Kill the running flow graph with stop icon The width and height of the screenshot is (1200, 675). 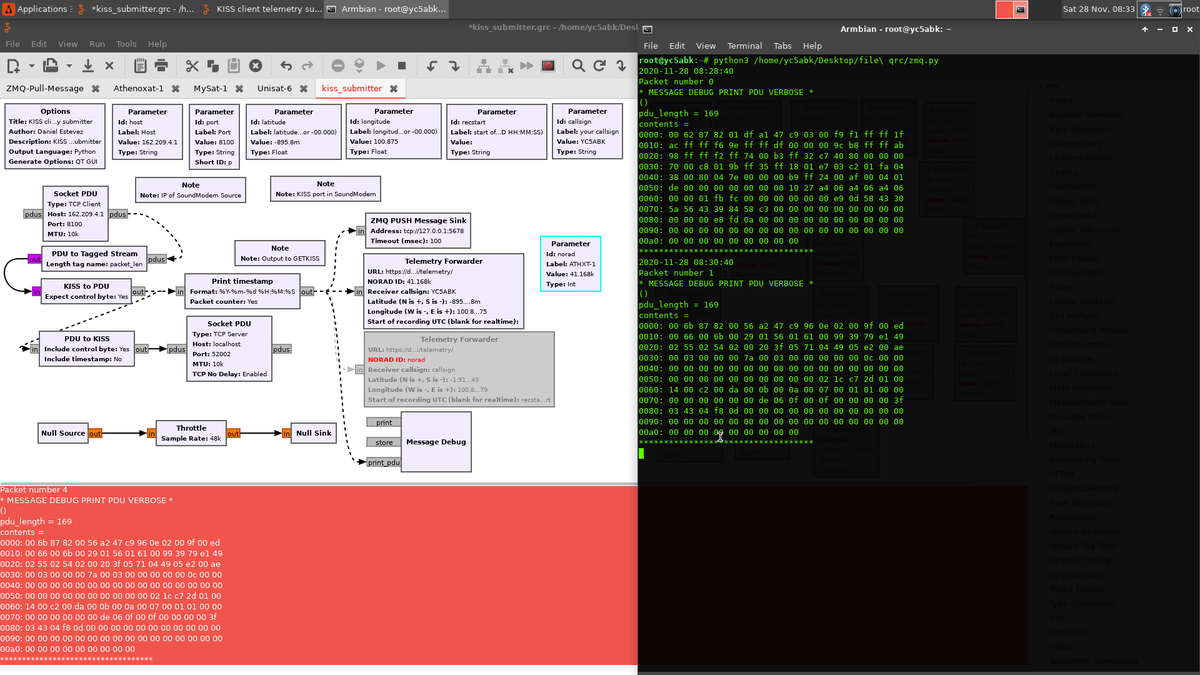pyautogui.click(x=402, y=65)
